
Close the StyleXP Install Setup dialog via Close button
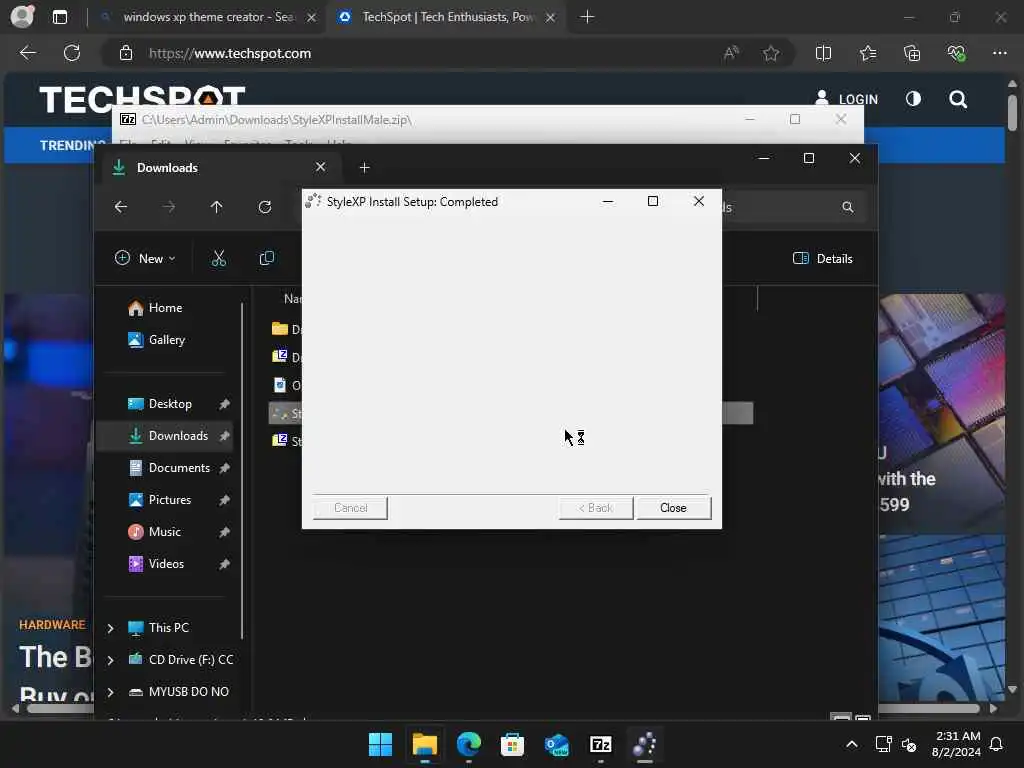[673, 507]
